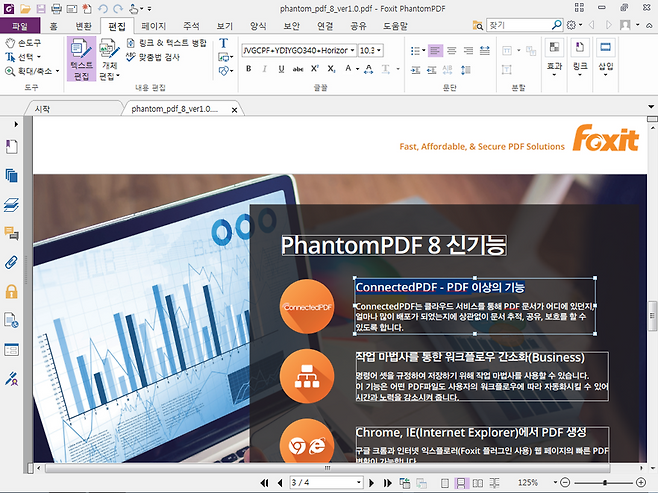Print the document using printer icon
Image resolution: width=658 pixels, height=493 pixels.
pyautogui.click(x=56, y=8)
